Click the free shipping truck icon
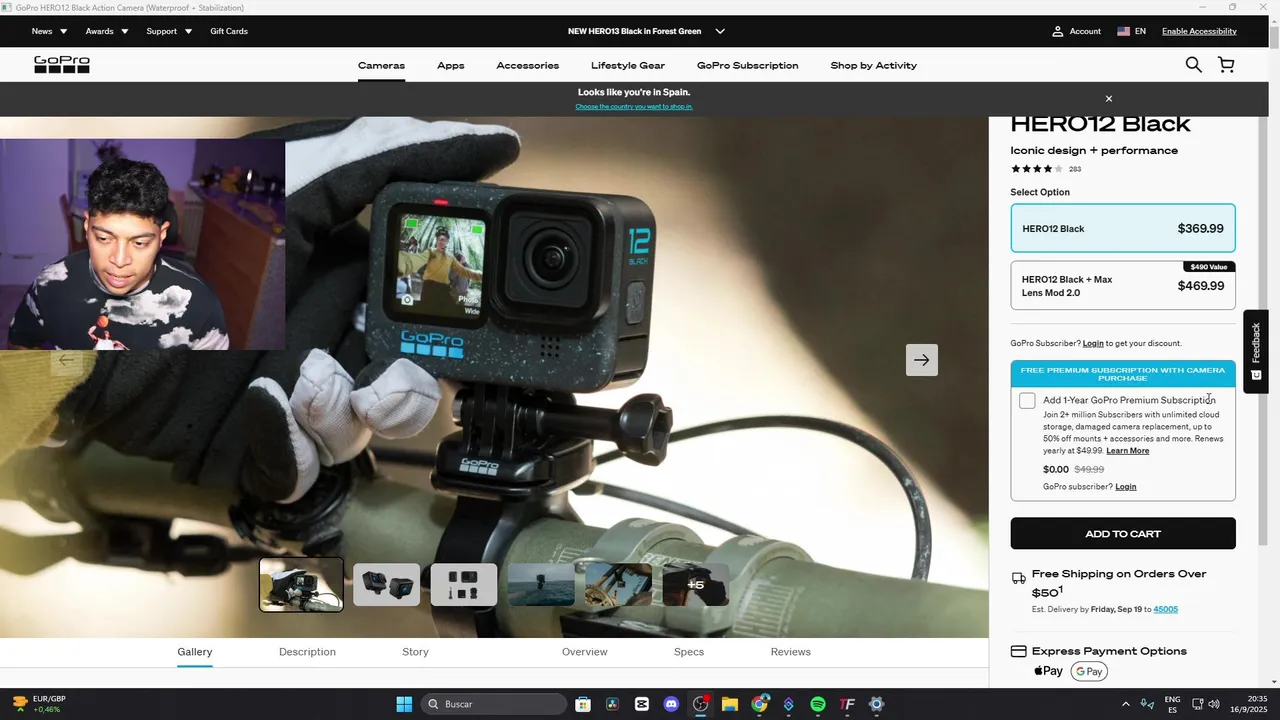The height and width of the screenshot is (720, 1280). (1018, 578)
